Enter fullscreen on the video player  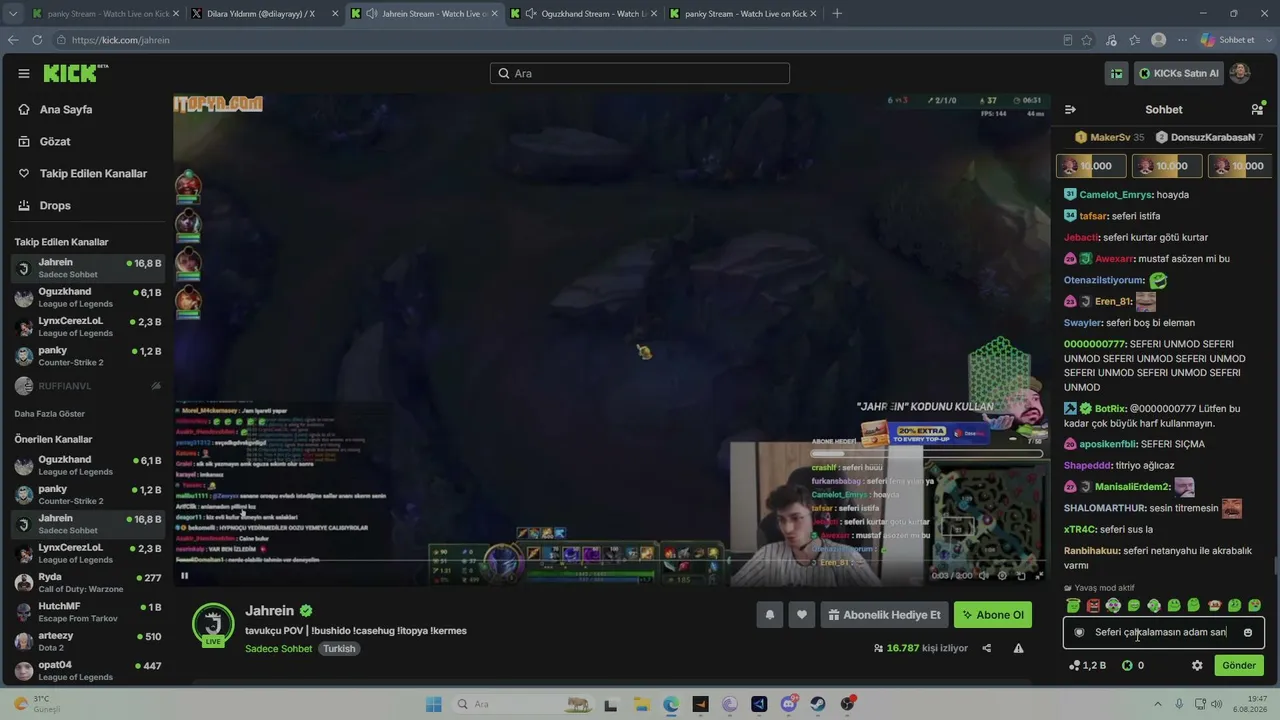pos(1039,575)
